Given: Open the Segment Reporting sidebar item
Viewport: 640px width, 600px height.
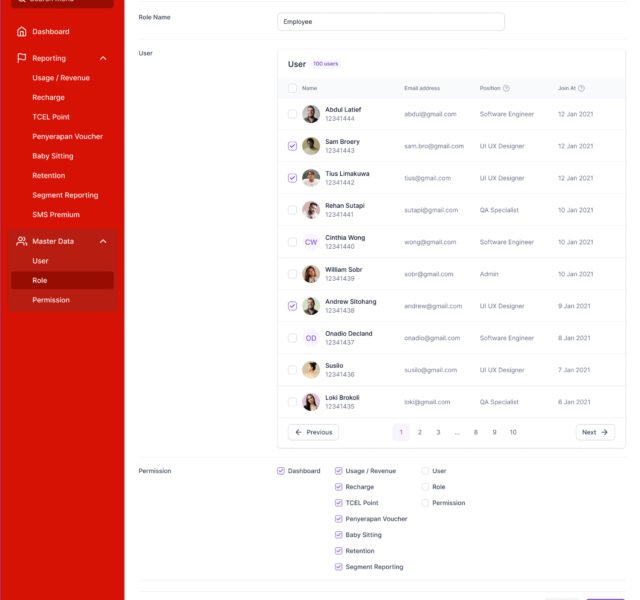Looking at the screenshot, I should pos(65,195).
